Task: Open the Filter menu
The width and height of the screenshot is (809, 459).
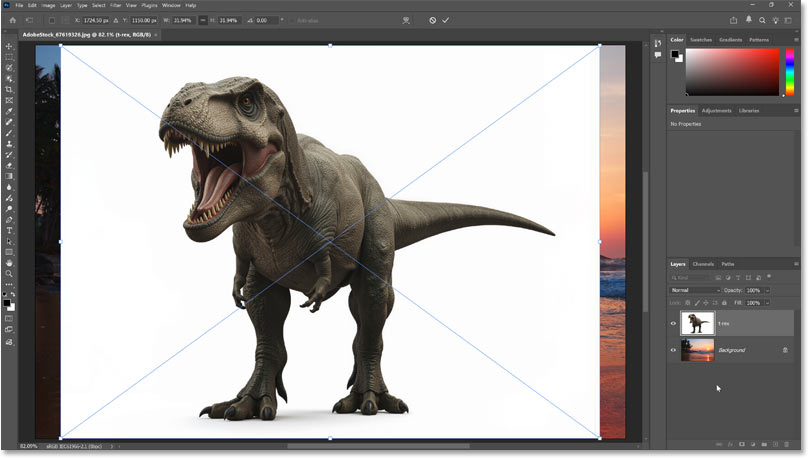Action: (x=113, y=5)
